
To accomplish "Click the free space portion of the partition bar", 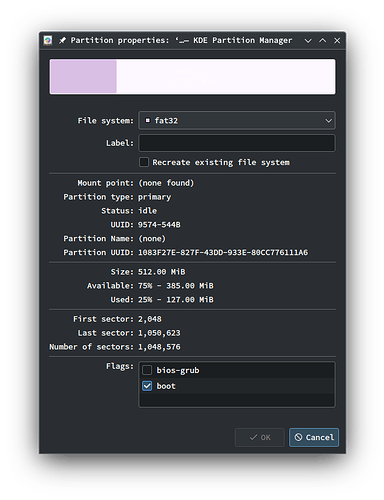I will click(226, 77).
